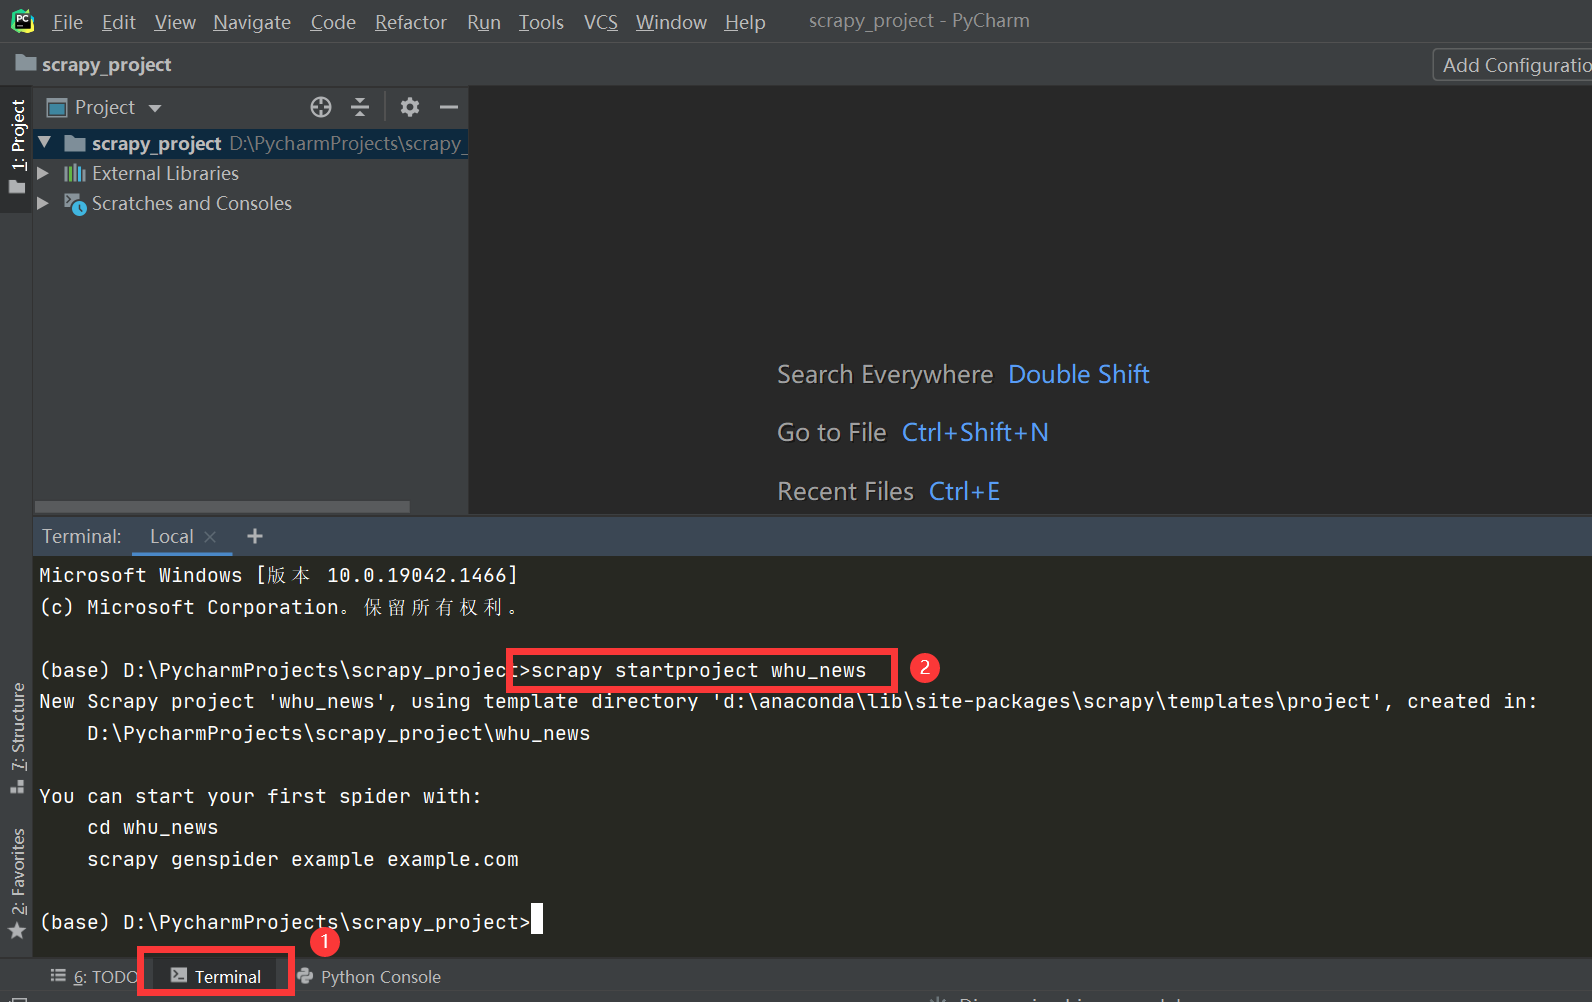Screen dimensions: 1592x1002
Task: Click the scrapy_project folder icon in tree
Action: click(75, 143)
